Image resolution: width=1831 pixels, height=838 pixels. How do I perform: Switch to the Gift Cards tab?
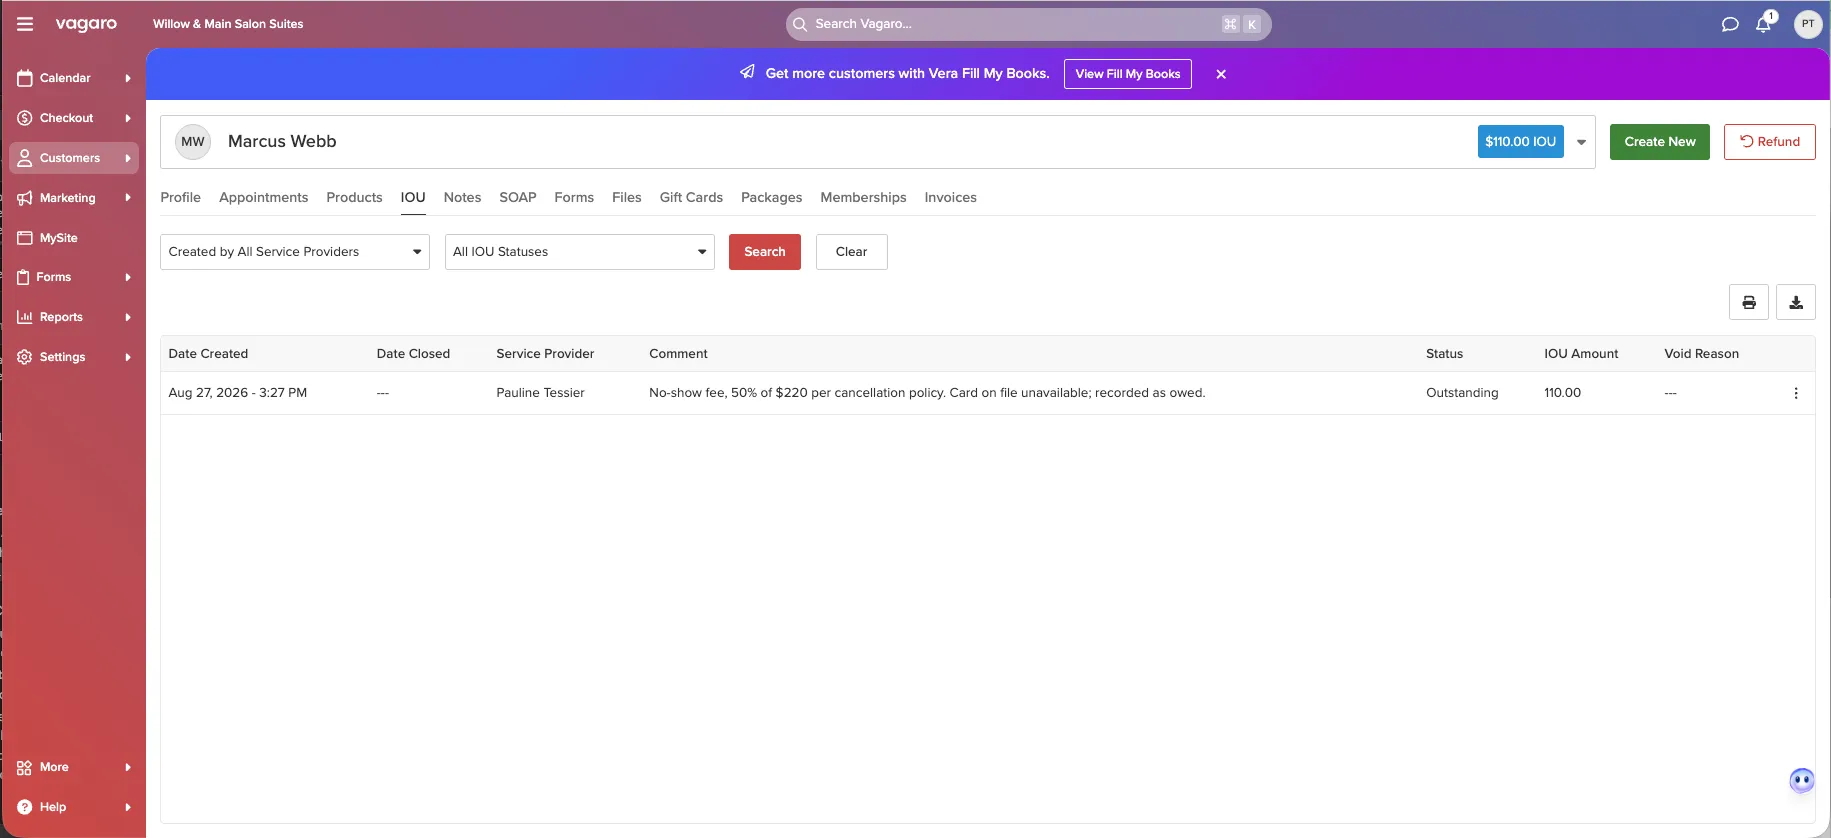691,198
